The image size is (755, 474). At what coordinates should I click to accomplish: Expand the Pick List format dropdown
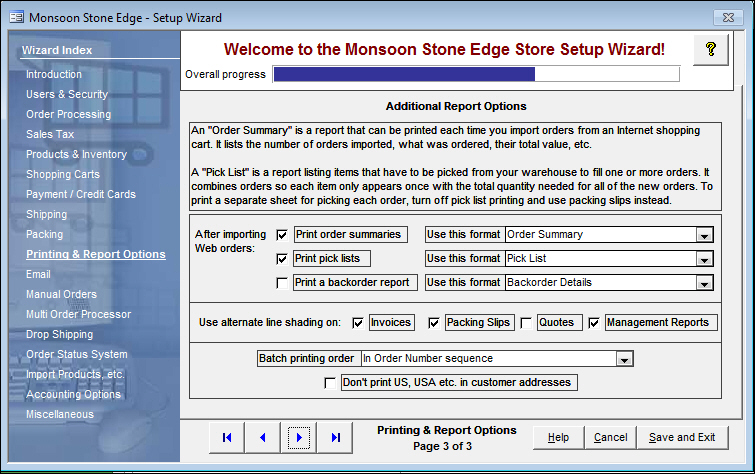705,259
